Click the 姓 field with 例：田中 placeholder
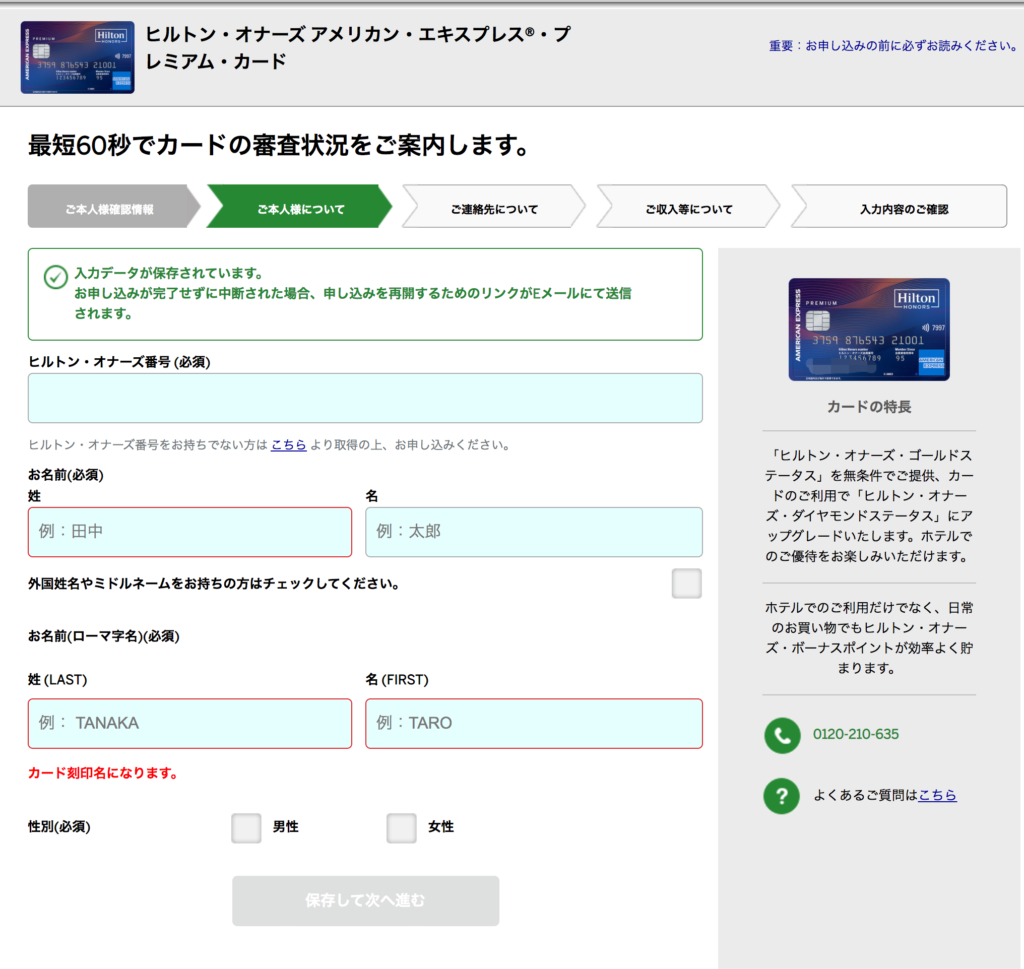The height and width of the screenshot is (969, 1024). pyautogui.click(x=189, y=532)
